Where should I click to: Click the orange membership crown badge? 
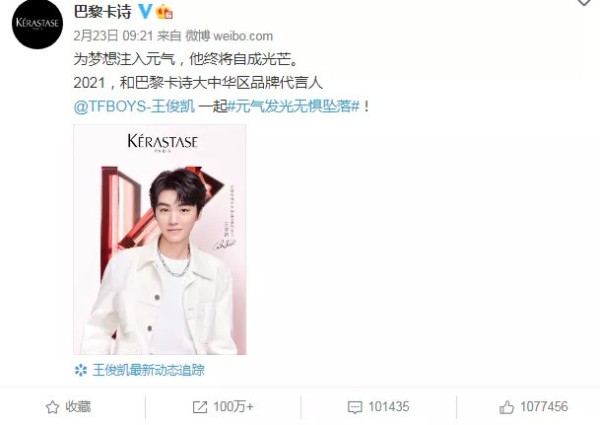164,12
